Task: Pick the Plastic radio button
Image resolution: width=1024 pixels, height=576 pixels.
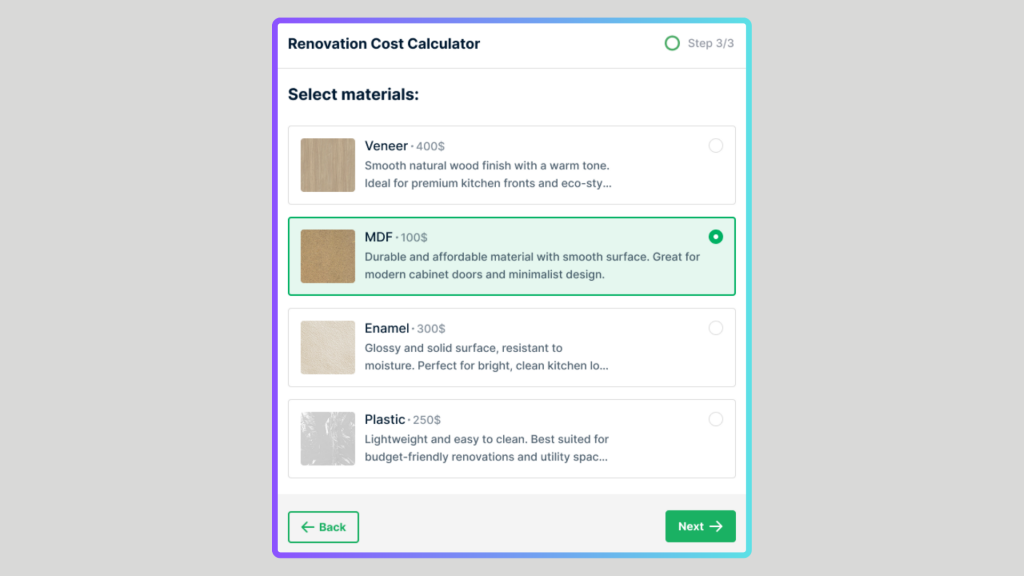Action: coord(716,419)
